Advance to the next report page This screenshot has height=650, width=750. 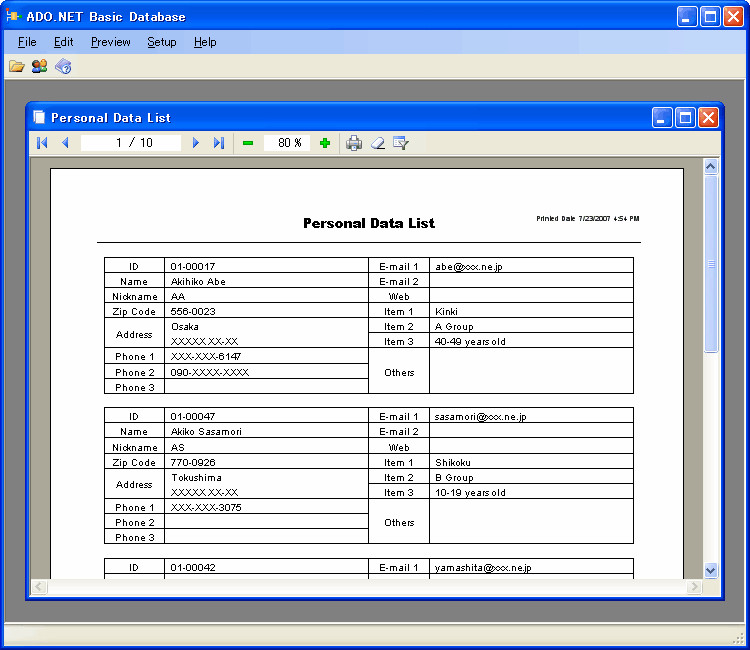pos(196,143)
